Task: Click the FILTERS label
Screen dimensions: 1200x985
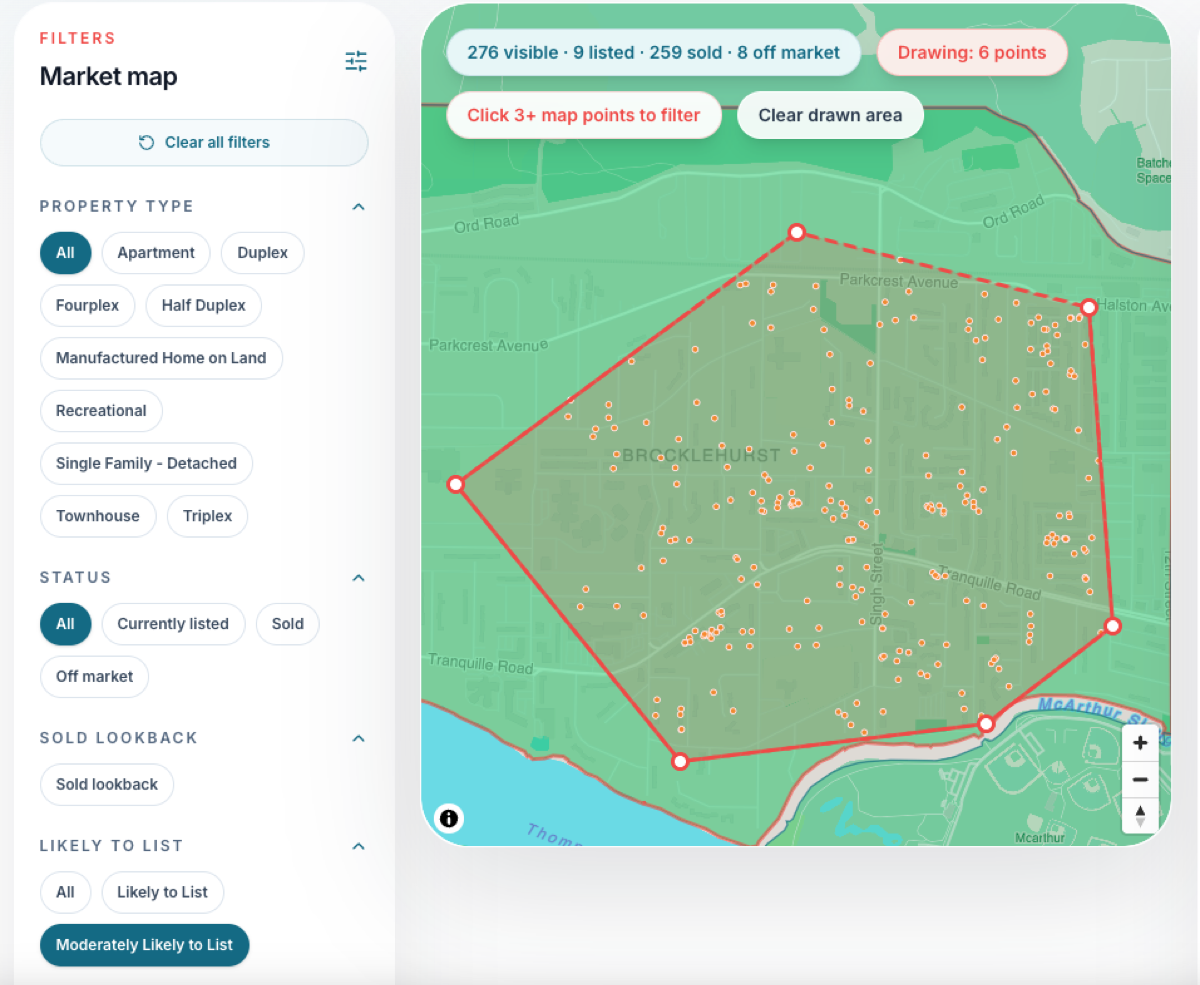Action: [78, 38]
